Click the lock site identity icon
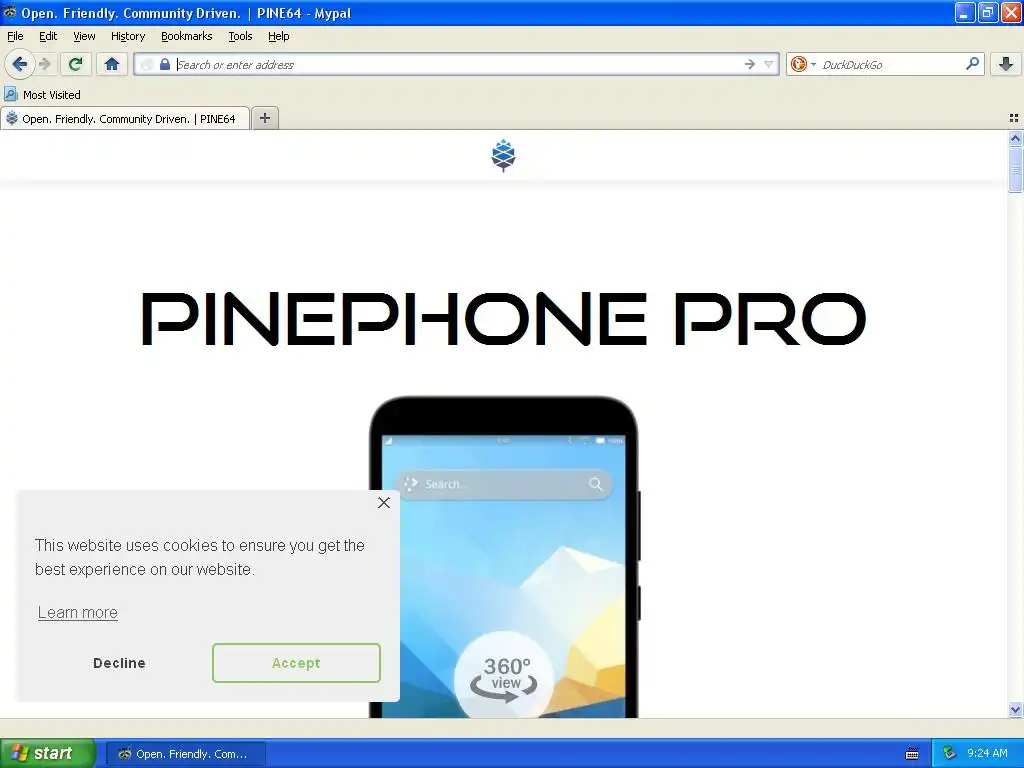1024x768 pixels. point(165,64)
